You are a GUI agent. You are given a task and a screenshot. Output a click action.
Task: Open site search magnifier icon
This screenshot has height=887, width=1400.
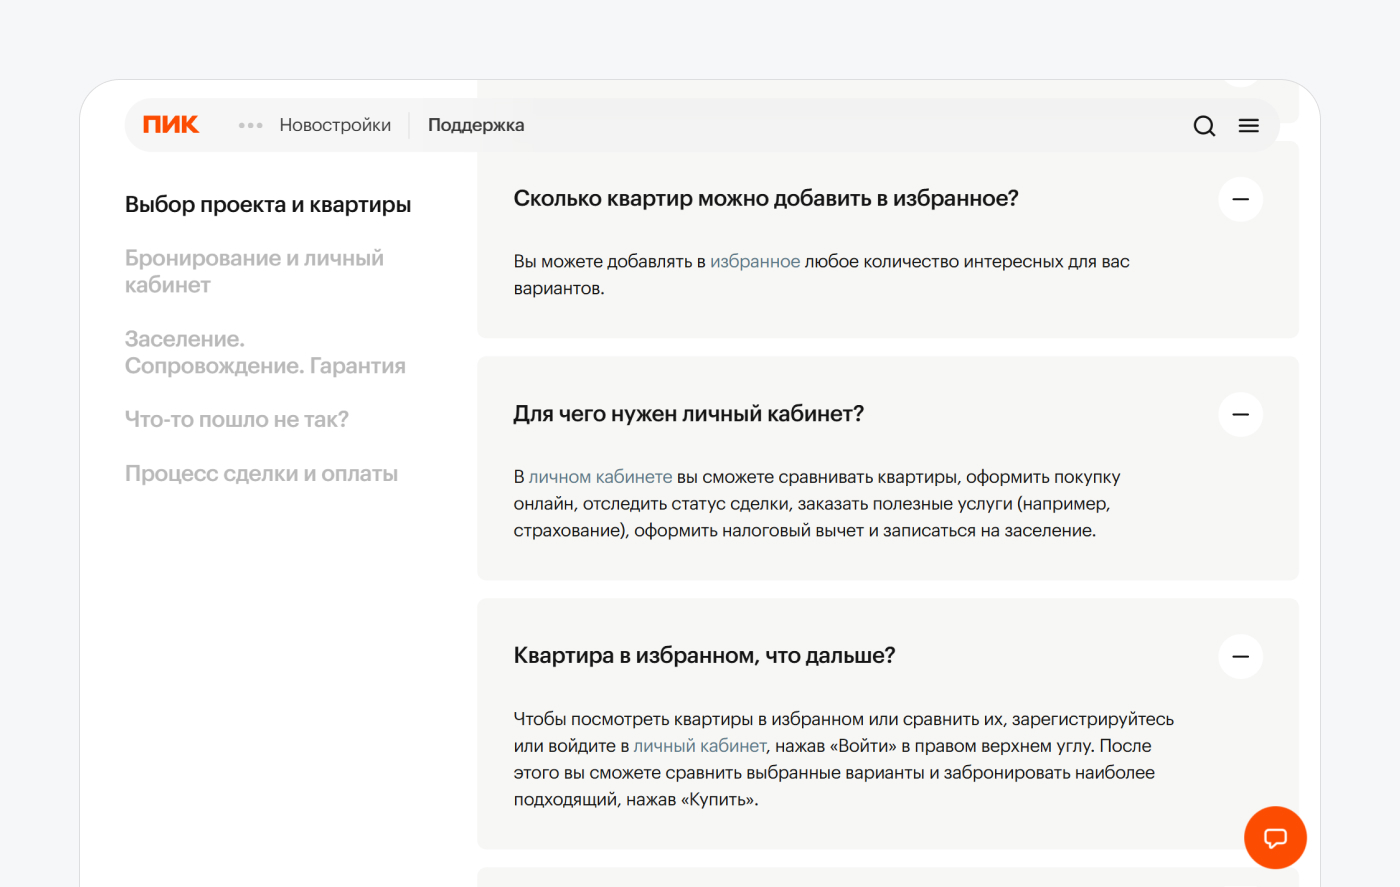(1205, 126)
